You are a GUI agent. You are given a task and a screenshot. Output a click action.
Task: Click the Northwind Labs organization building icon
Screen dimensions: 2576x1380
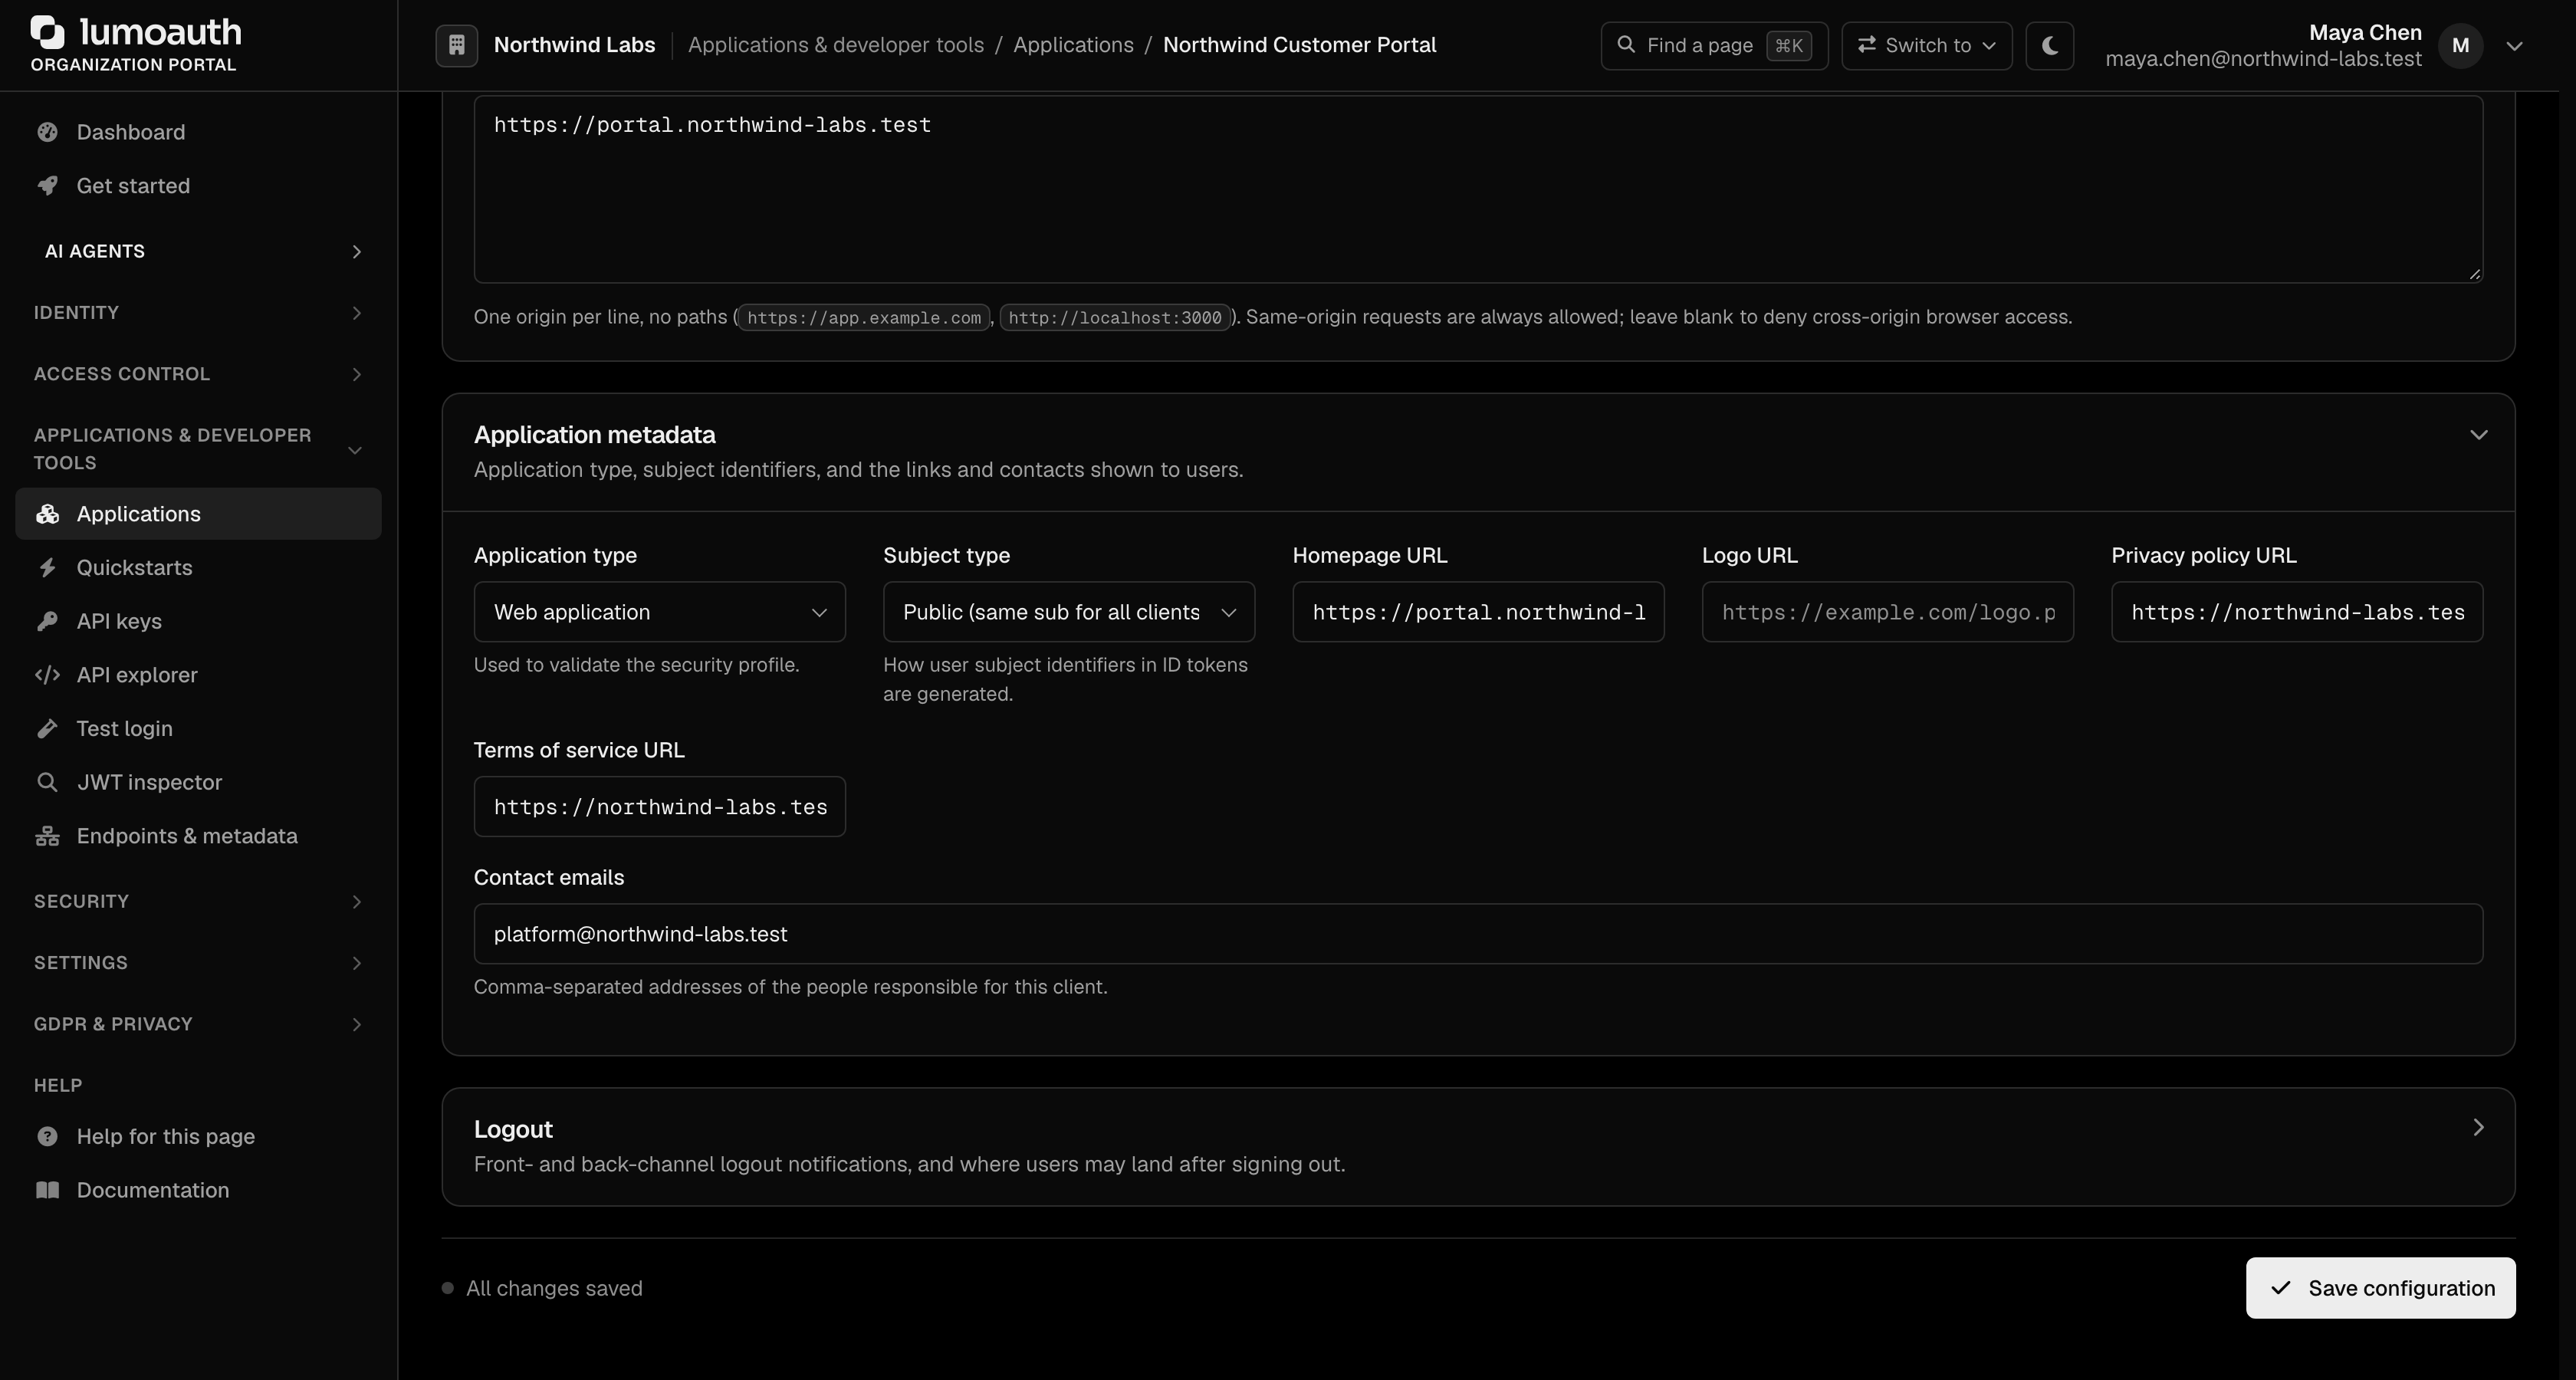pos(456,45)
